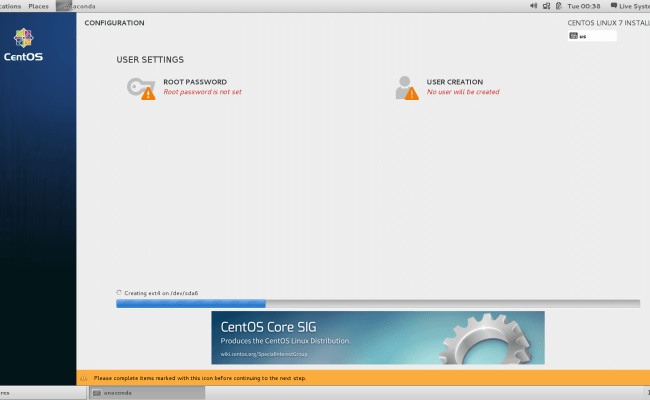Click the CentOS Core SIG banner

(378, 338)
